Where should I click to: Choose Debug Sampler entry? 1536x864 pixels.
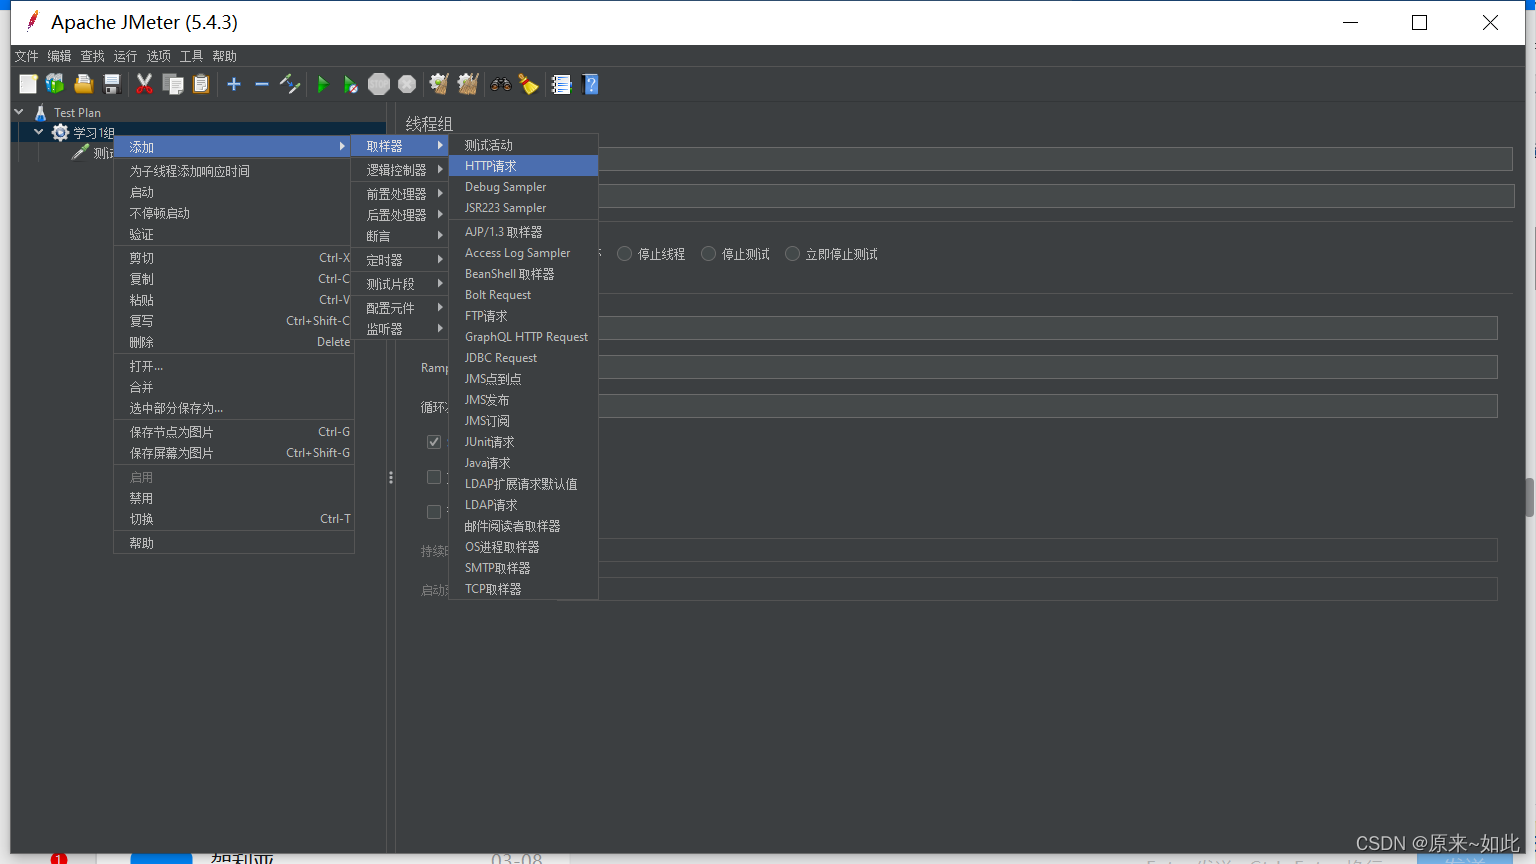pos(524,187)
